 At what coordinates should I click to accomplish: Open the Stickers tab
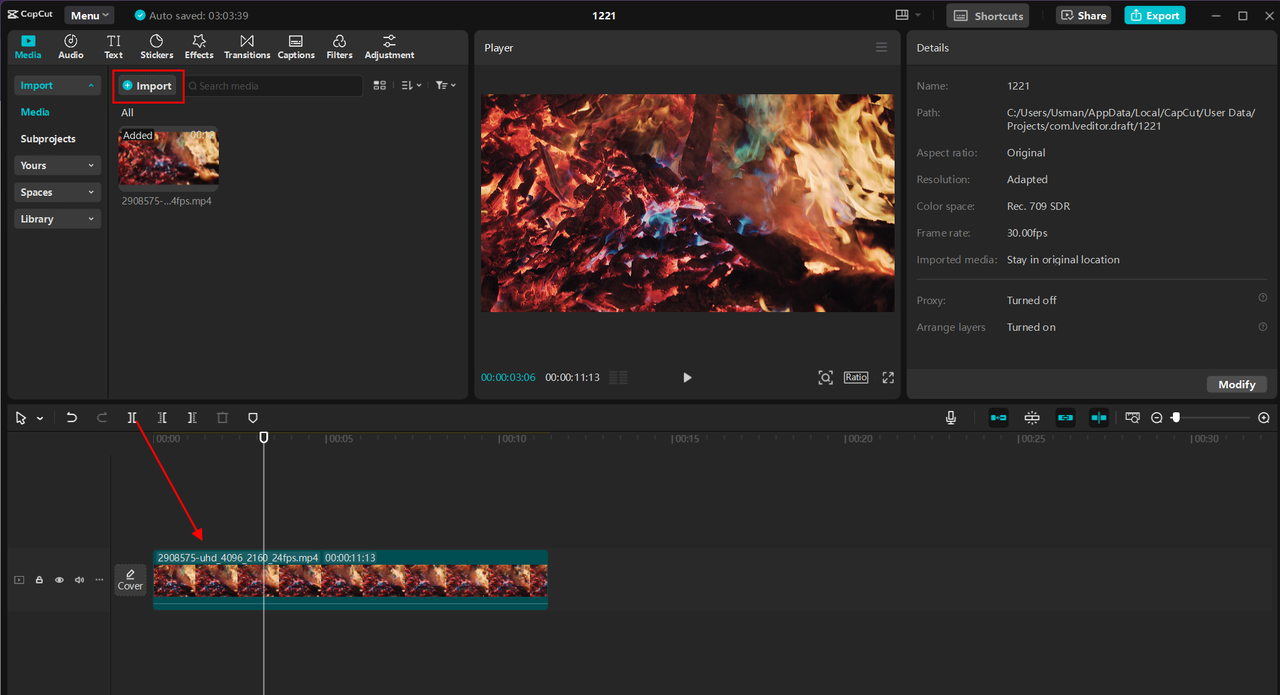coord(157,47)
